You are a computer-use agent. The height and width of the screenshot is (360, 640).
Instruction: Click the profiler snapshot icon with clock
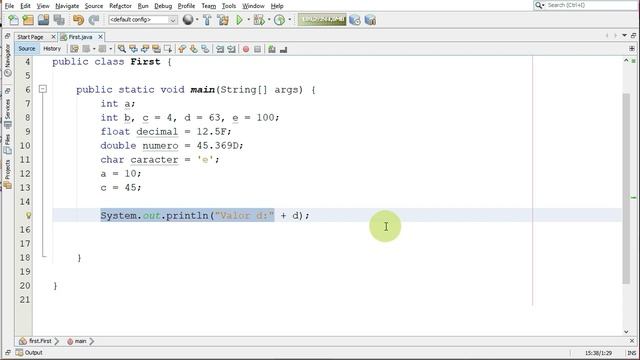pos(355,20)
